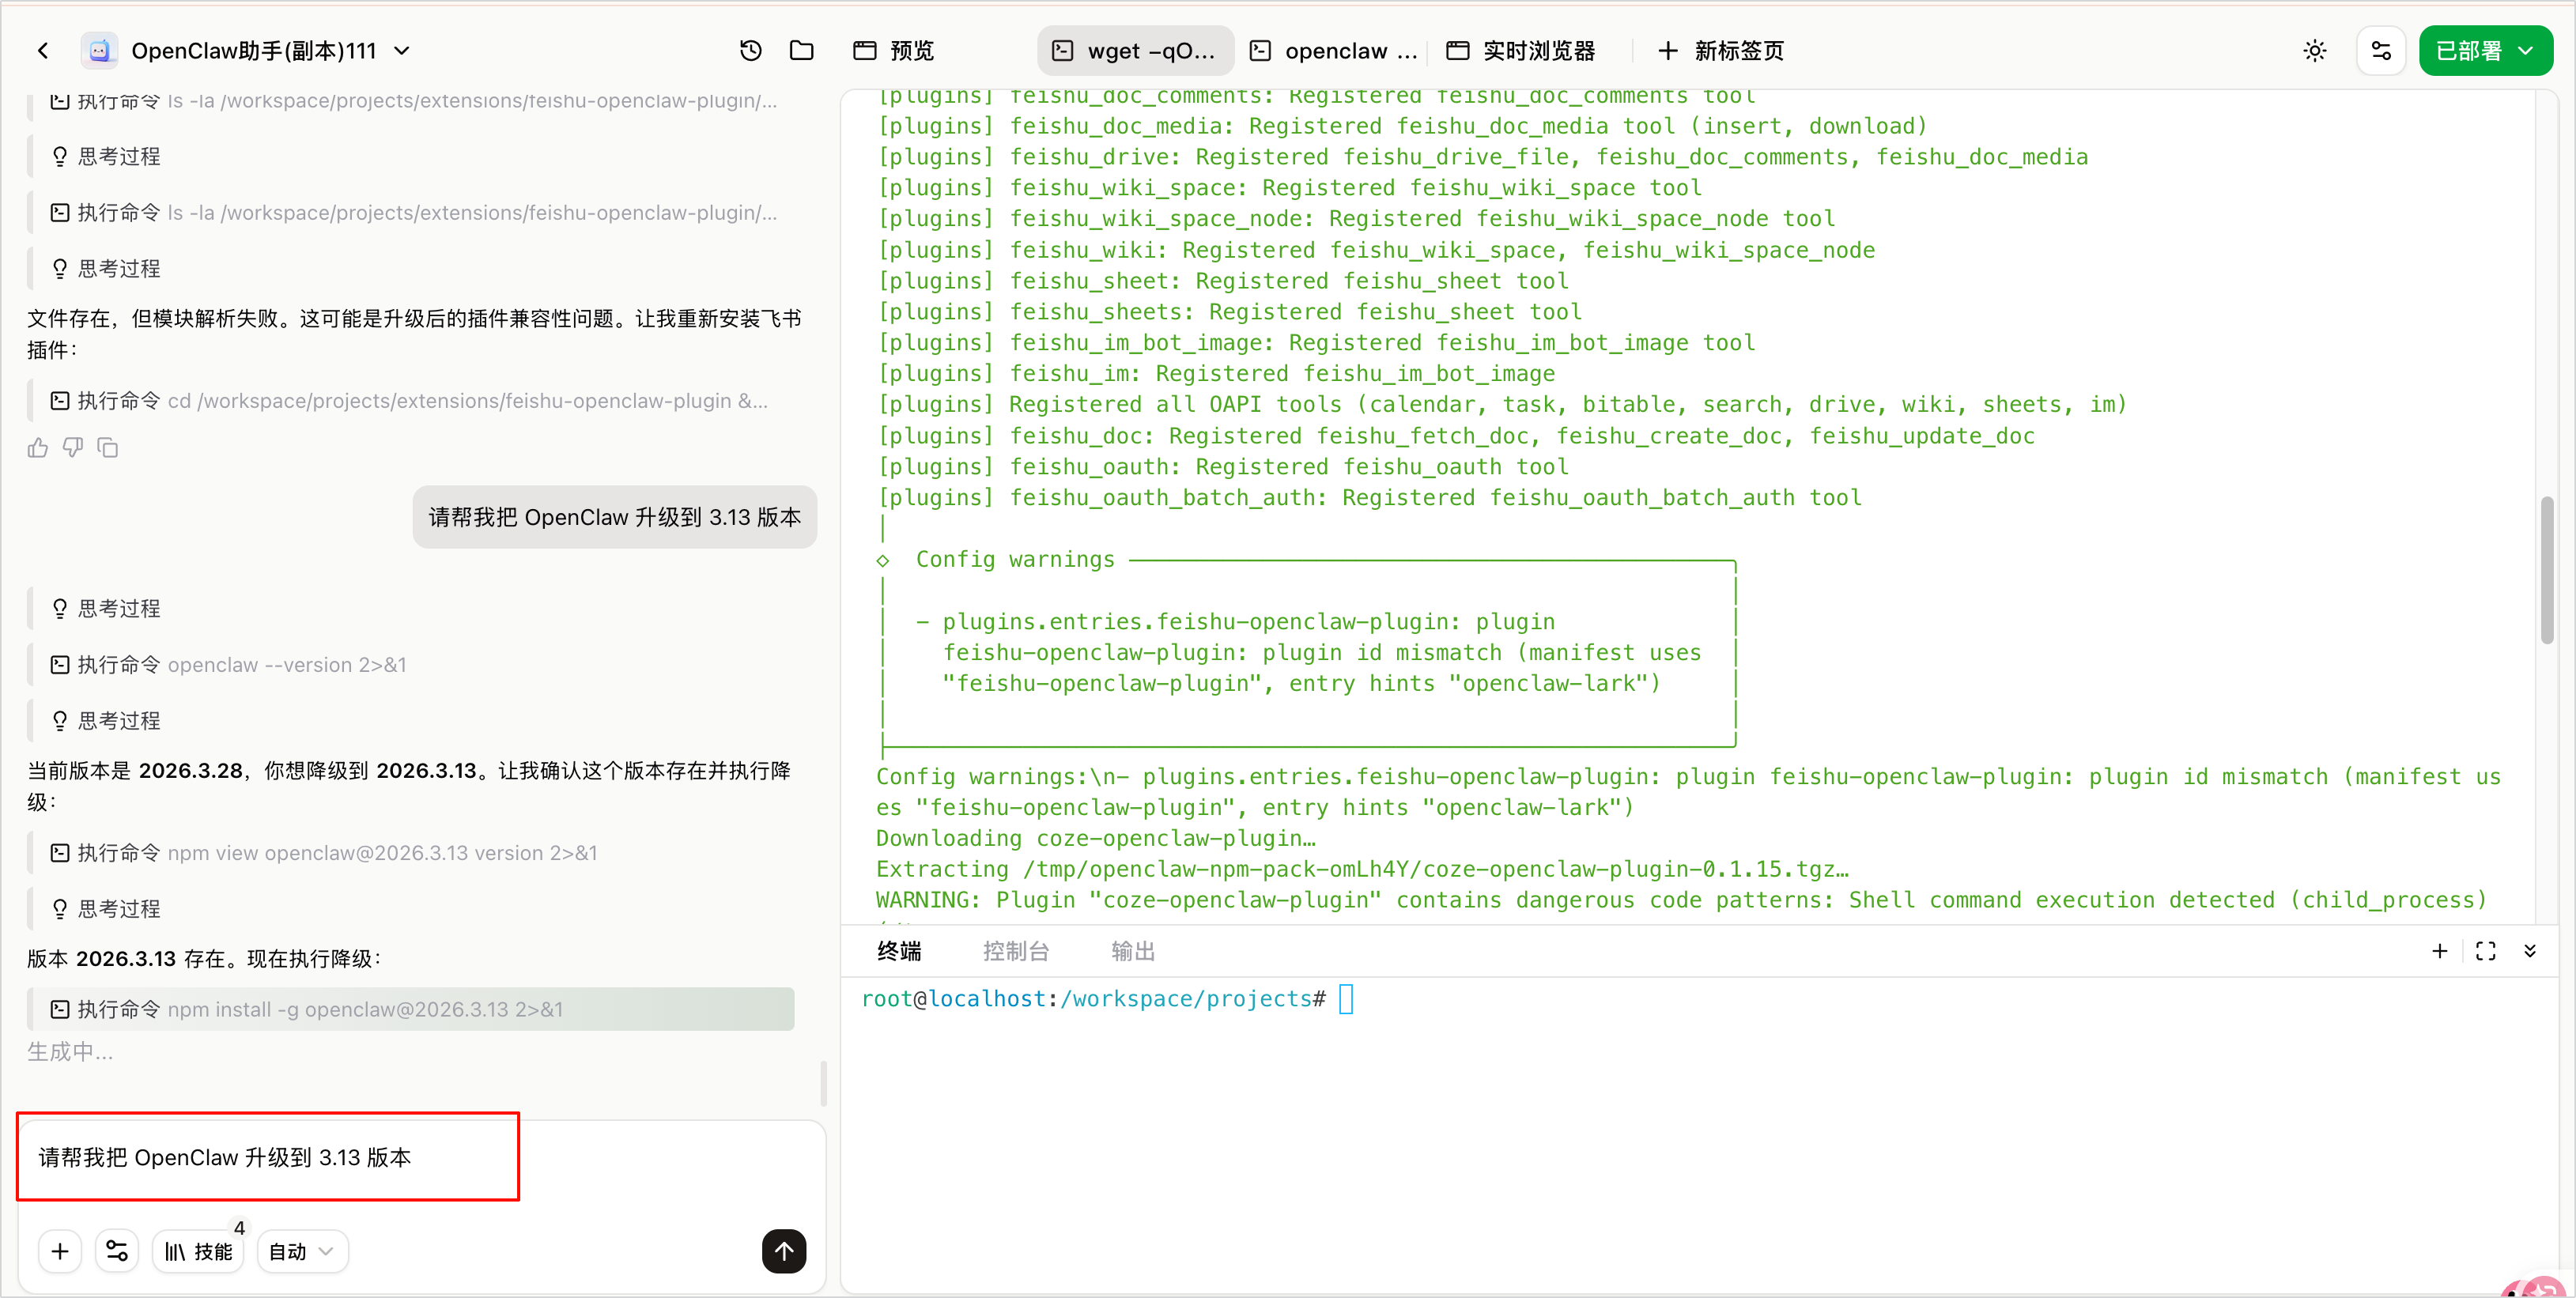Screen dimensions: 2576x1298
Task: Click the terminal output vertical scrollbar
Action: coord(2547,570)
